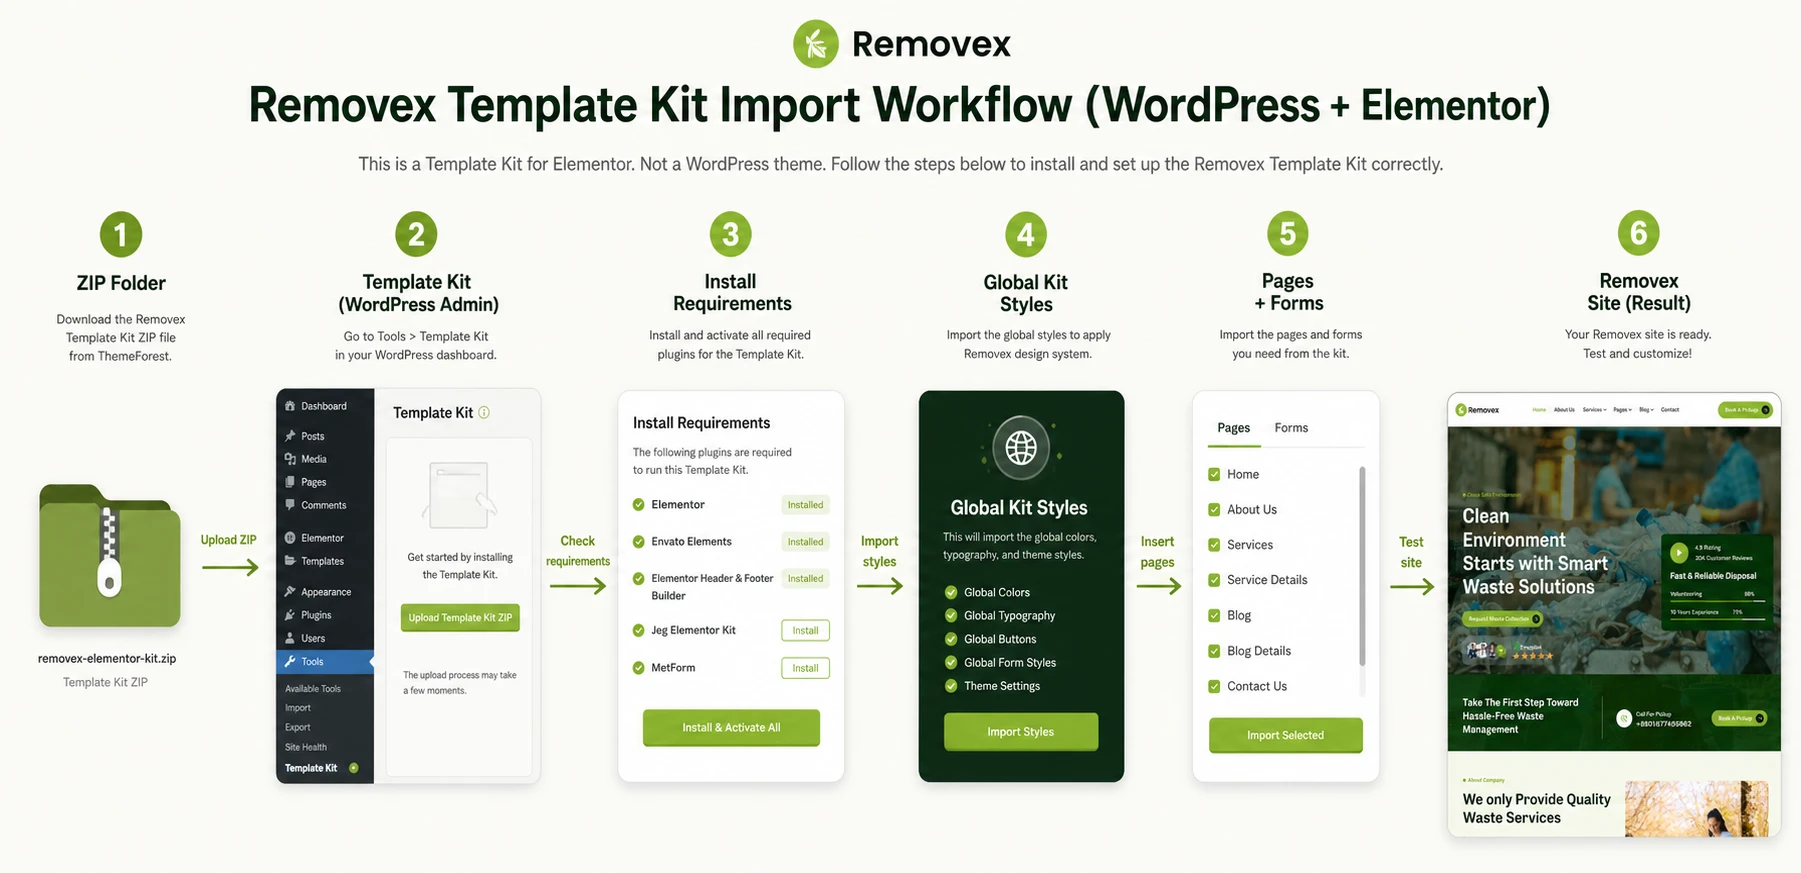Click Contact in site preview navigation
1801x873 pixels.
1670,410
